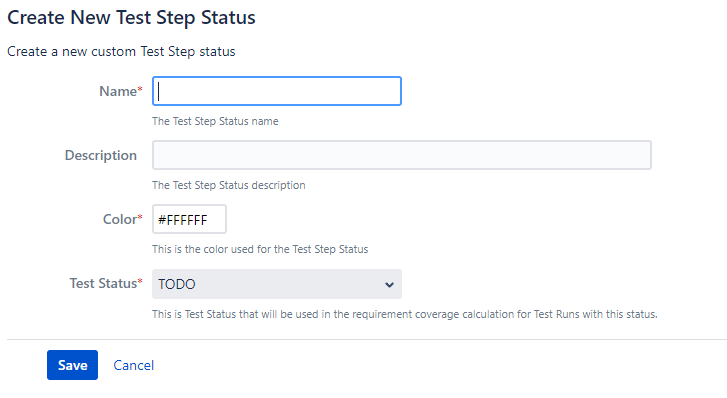Focus the Name text field
The width and height of the screenshot is (727, 398).
pos(277,91)
